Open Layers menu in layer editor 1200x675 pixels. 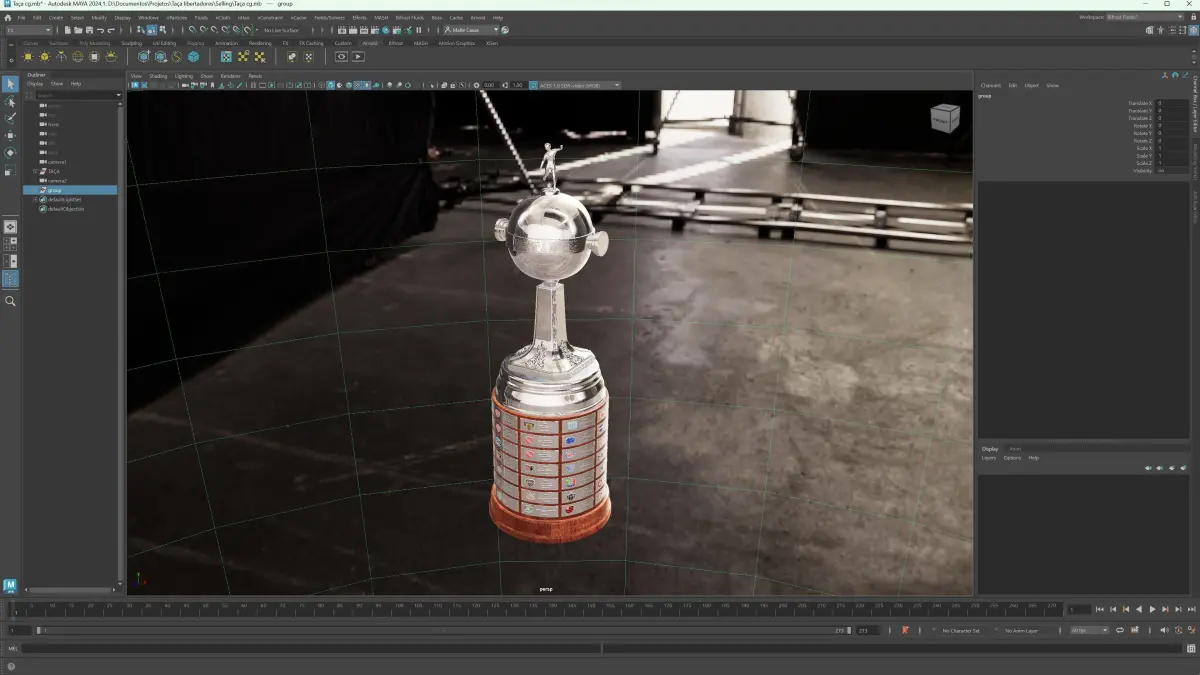[988, 458]
